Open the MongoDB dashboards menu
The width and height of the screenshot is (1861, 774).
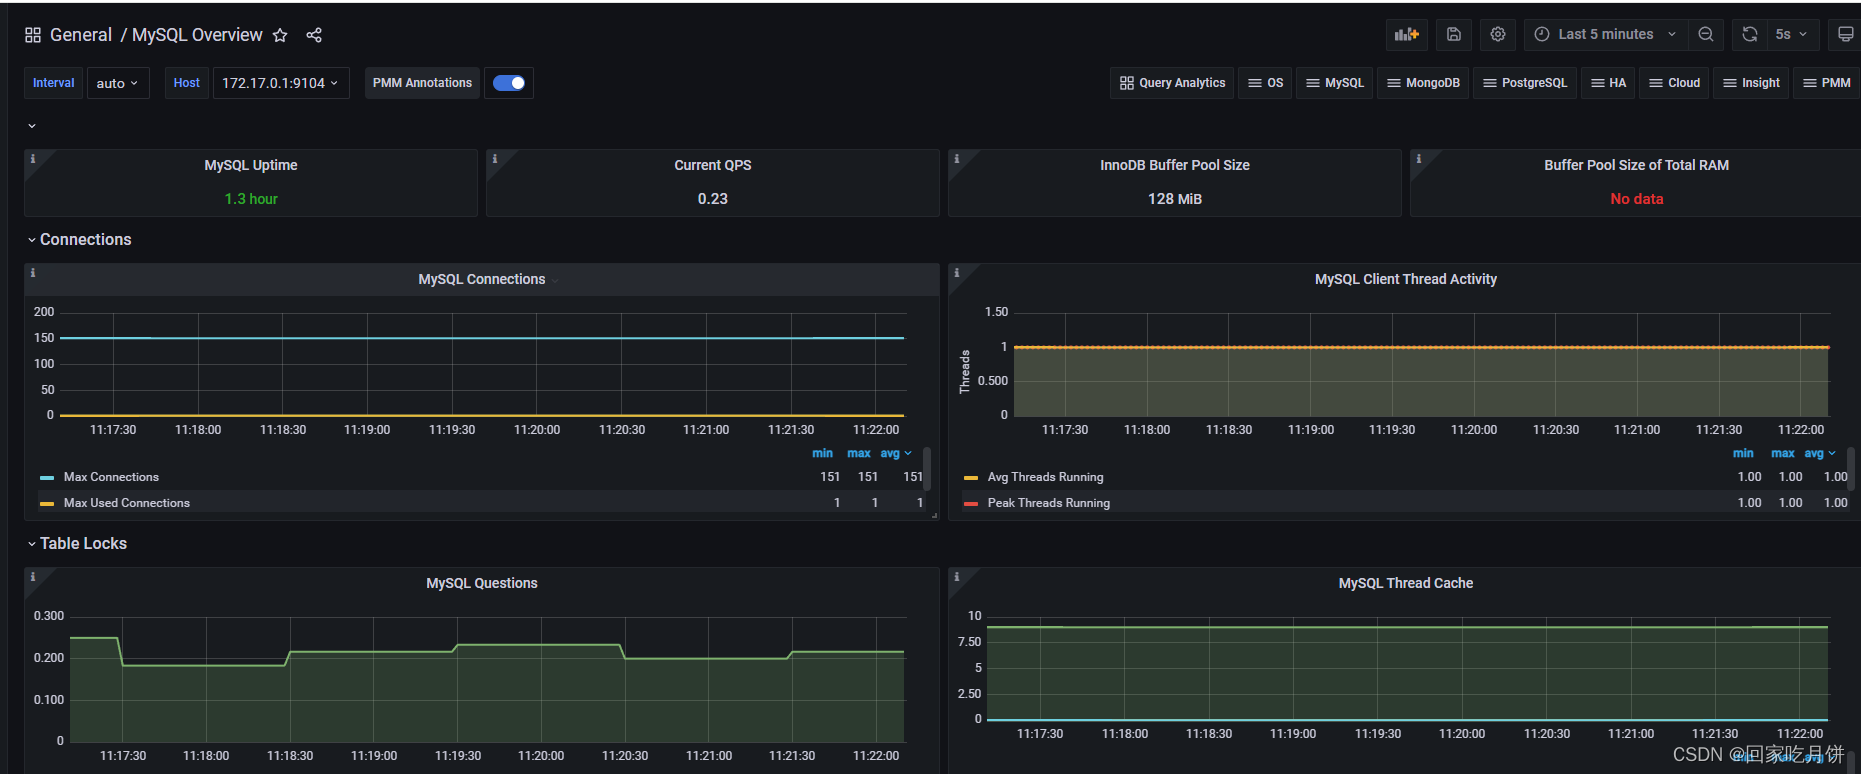point(1423,83)
